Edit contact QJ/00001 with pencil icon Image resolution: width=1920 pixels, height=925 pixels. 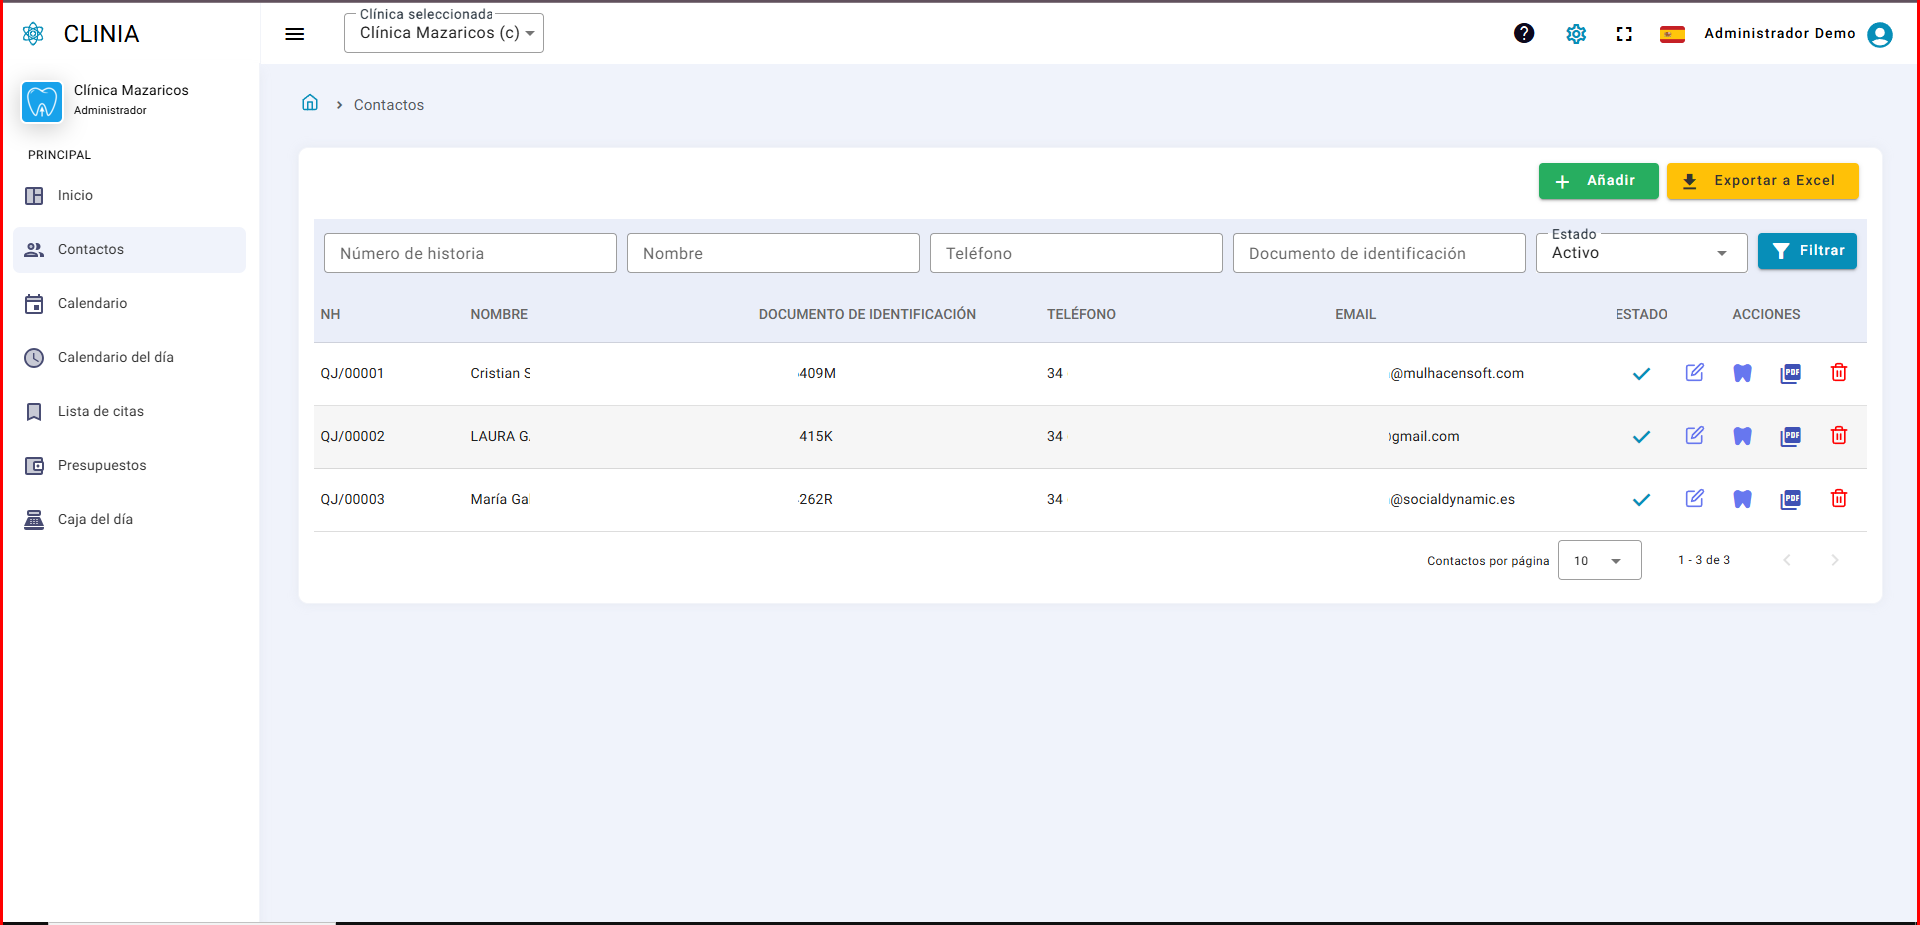pyautogui.click(x=1694, y=373)
